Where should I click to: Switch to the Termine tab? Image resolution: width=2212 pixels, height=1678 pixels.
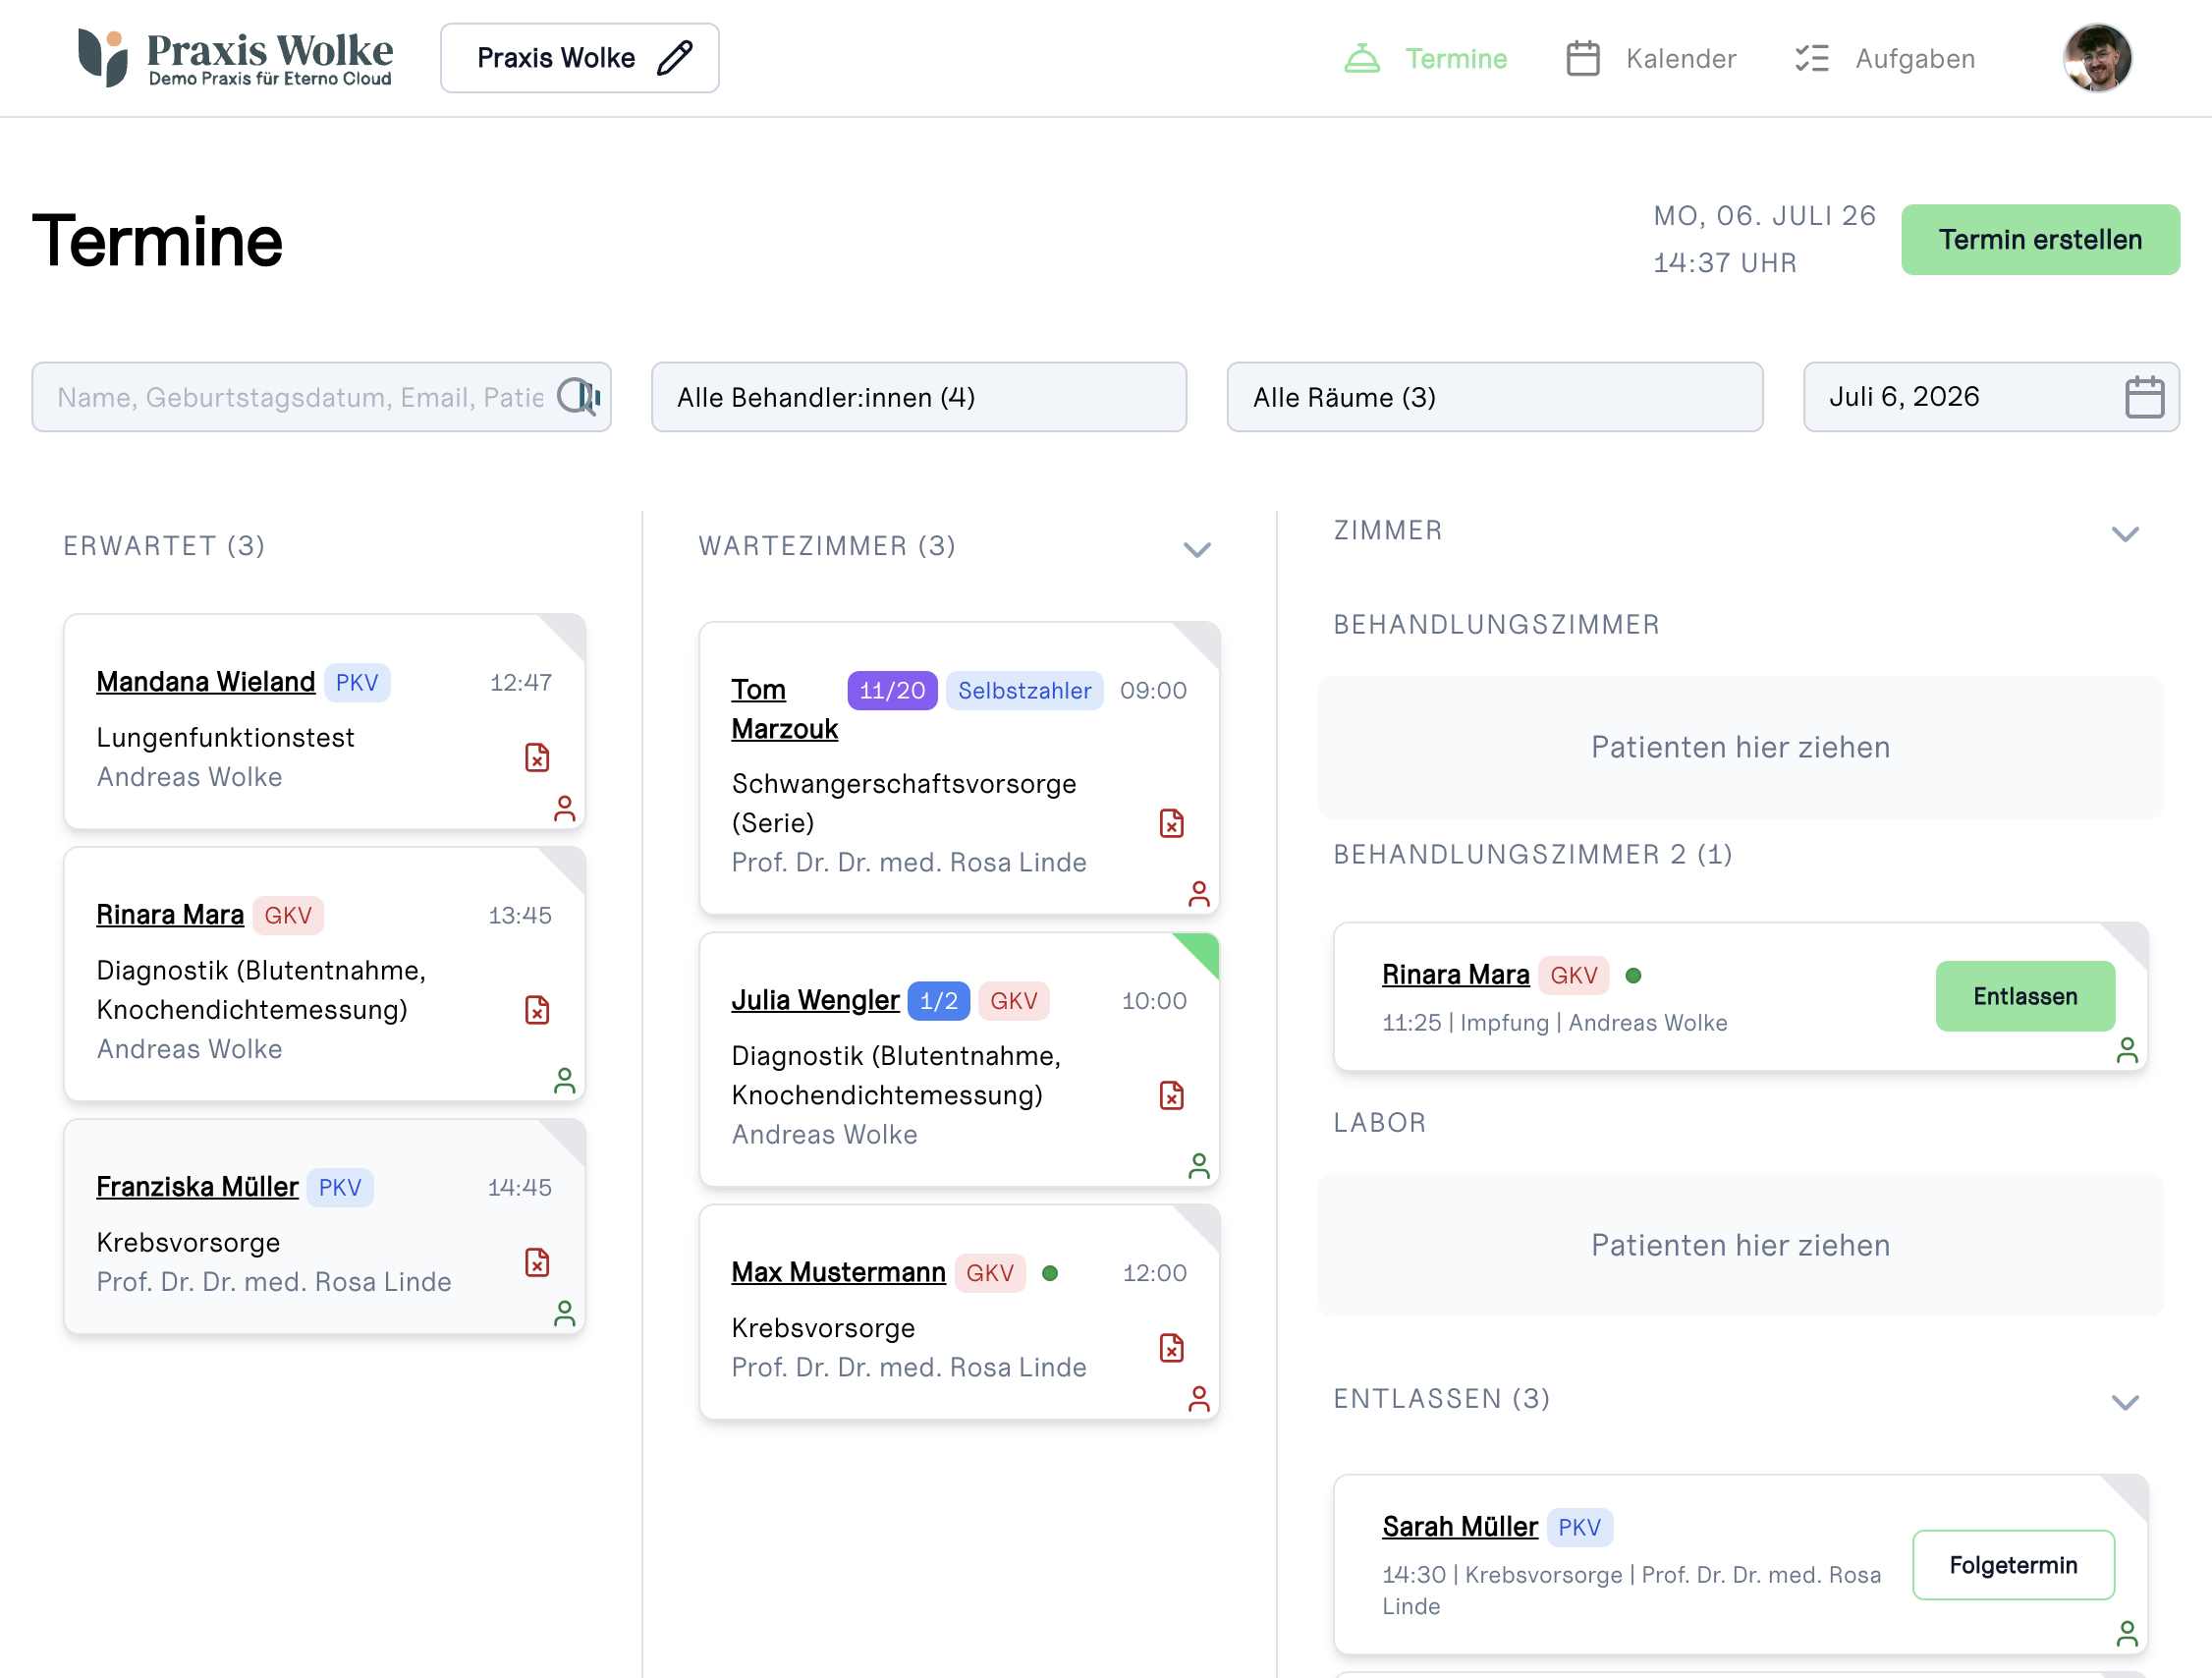pyautogui.click(x=1426, y=58)
